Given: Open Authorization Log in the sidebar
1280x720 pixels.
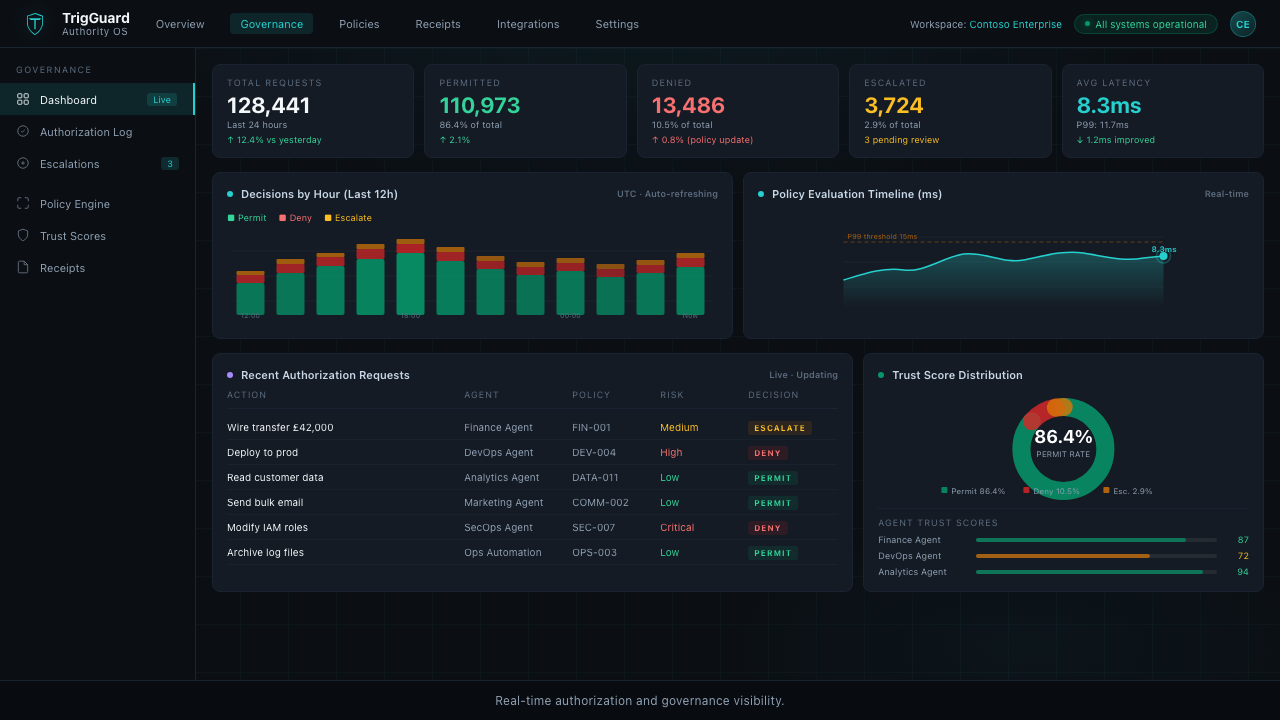Looking at the screenshot, I should [x=97, y=132].
